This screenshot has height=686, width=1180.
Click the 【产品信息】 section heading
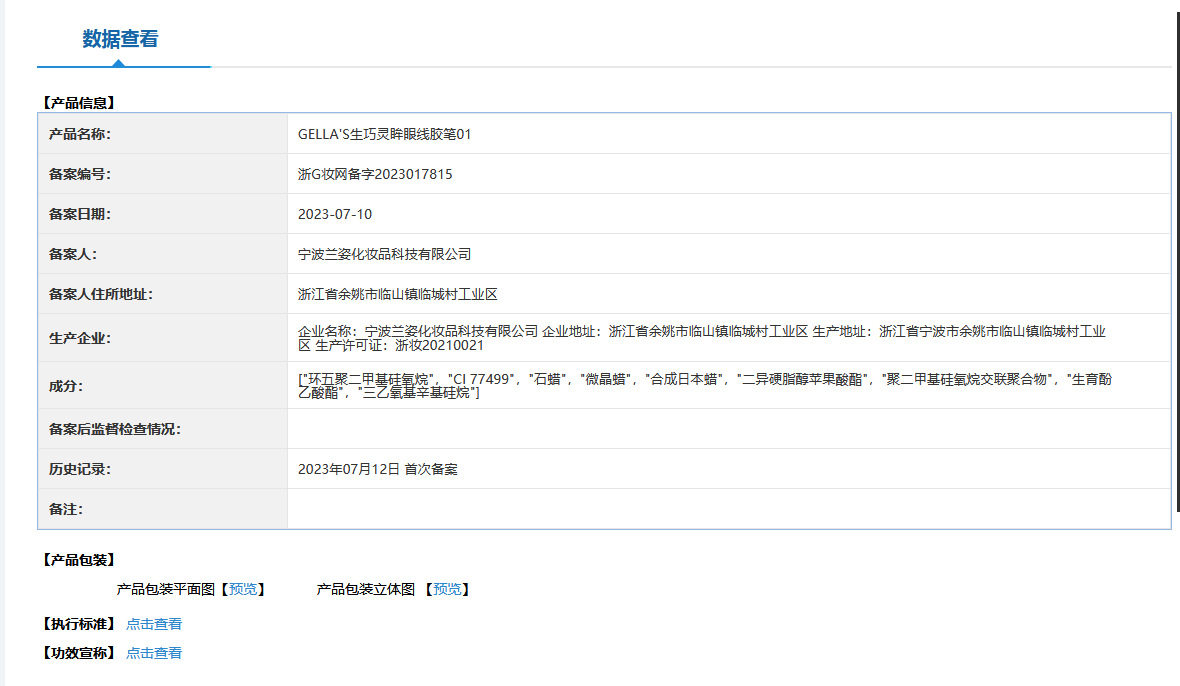click(78, 102)
